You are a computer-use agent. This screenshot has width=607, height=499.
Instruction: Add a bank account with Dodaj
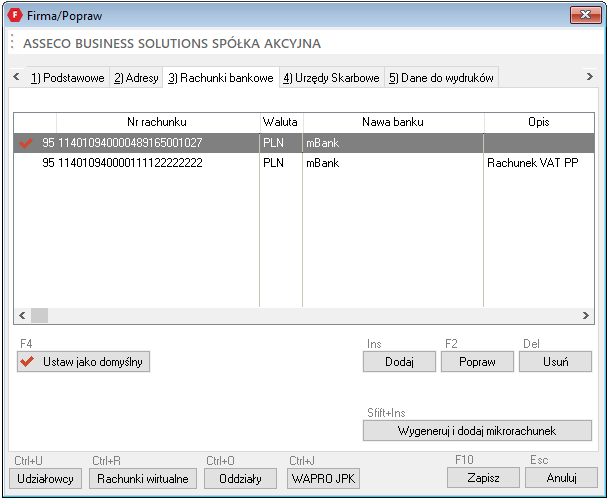399,362
